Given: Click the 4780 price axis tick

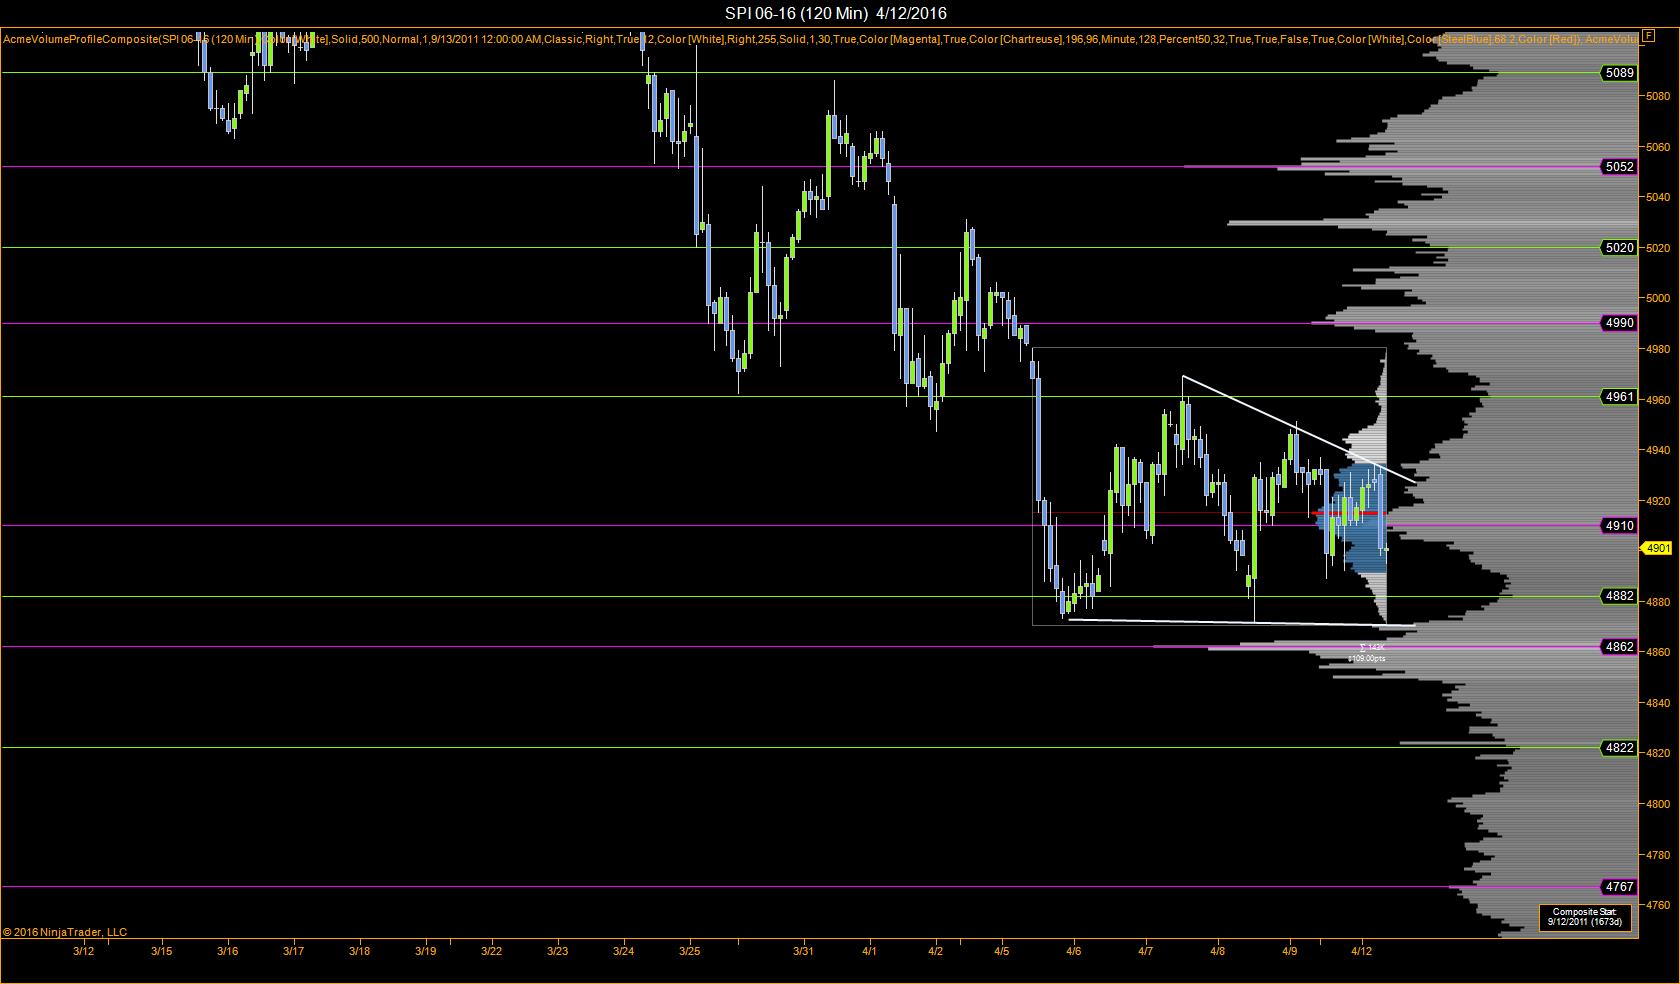Looking at the screenshot, I should (1658, 855).
